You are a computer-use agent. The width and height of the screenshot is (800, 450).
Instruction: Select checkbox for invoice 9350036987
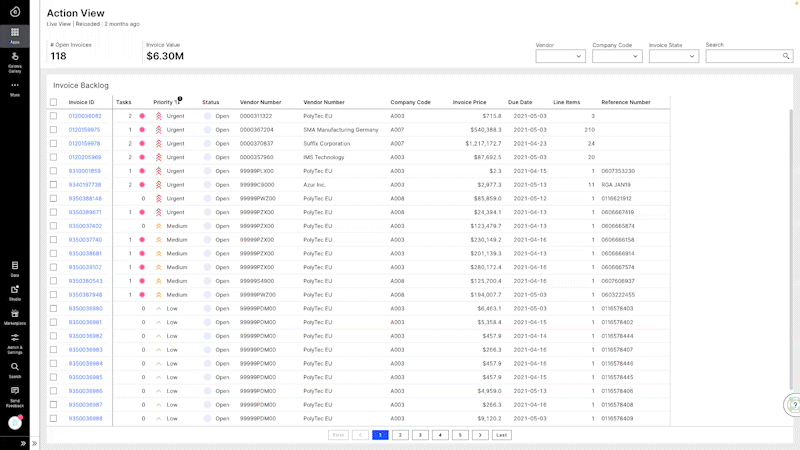[54, 405]
